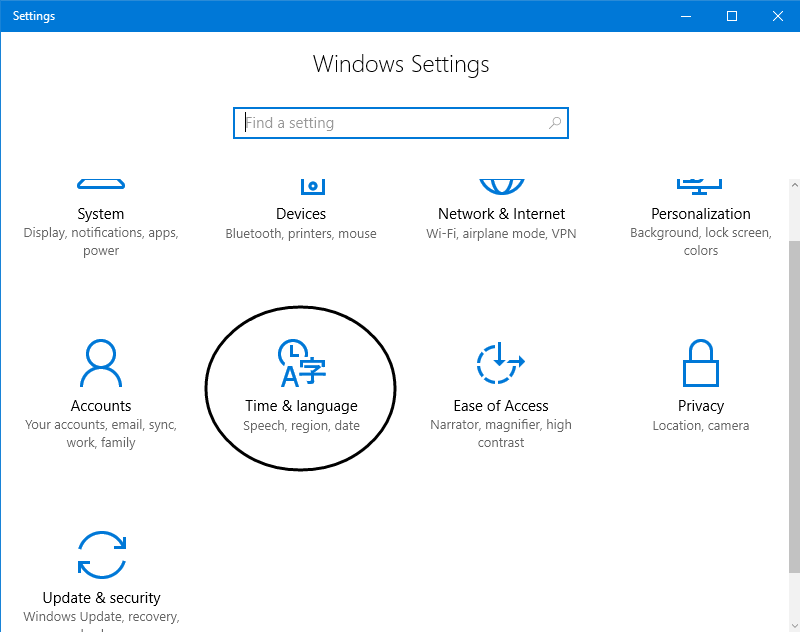This screenshot has width=800, height=632.
Task: Click the System label
Action: point(101,214)
